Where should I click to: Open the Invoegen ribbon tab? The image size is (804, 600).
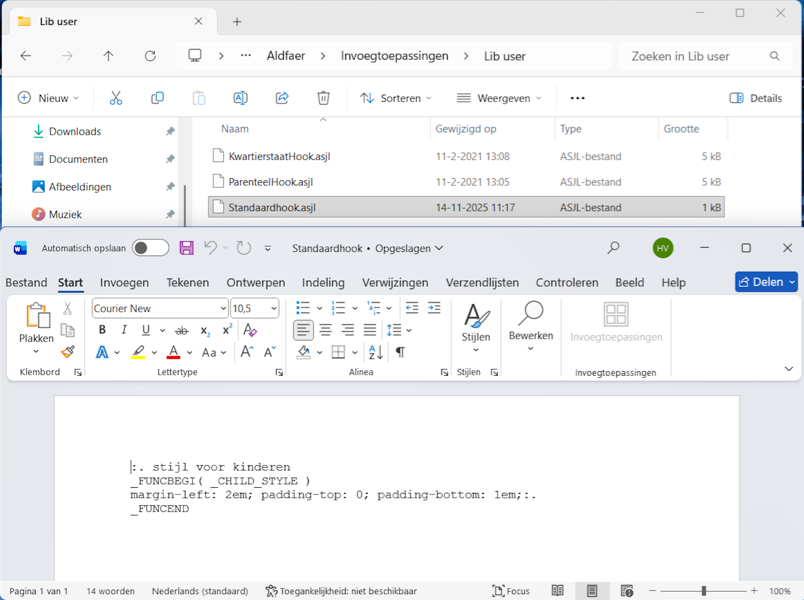[124, 283]
